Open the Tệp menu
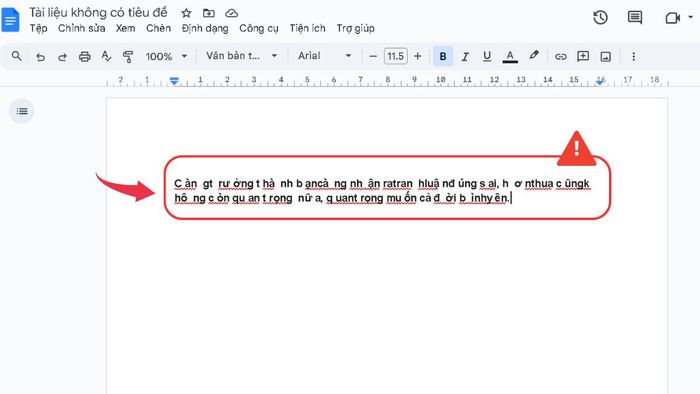This screenshot has width=700, height=394. 38,29
